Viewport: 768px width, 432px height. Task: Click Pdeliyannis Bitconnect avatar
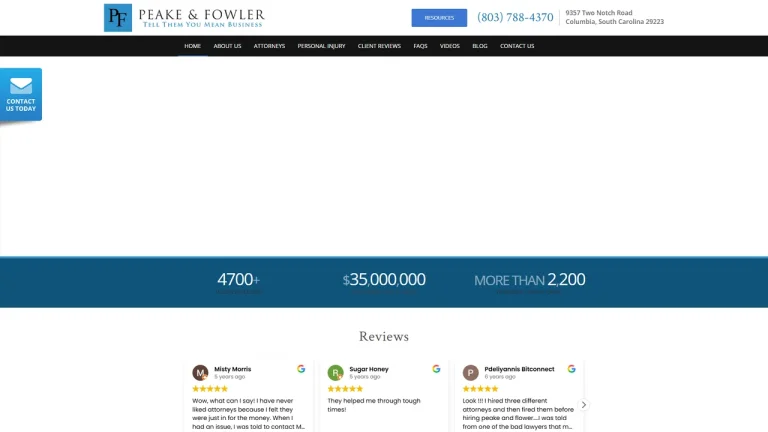470,373
